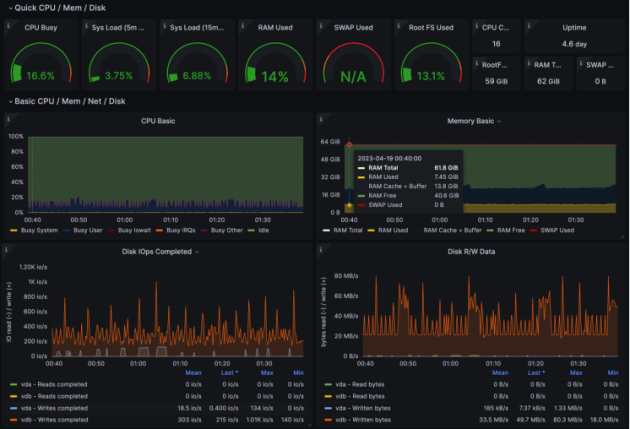This screenshot has width=630, height=429.
Task: Click the info icon on Root FS Used panel
Action: point(400,24)
